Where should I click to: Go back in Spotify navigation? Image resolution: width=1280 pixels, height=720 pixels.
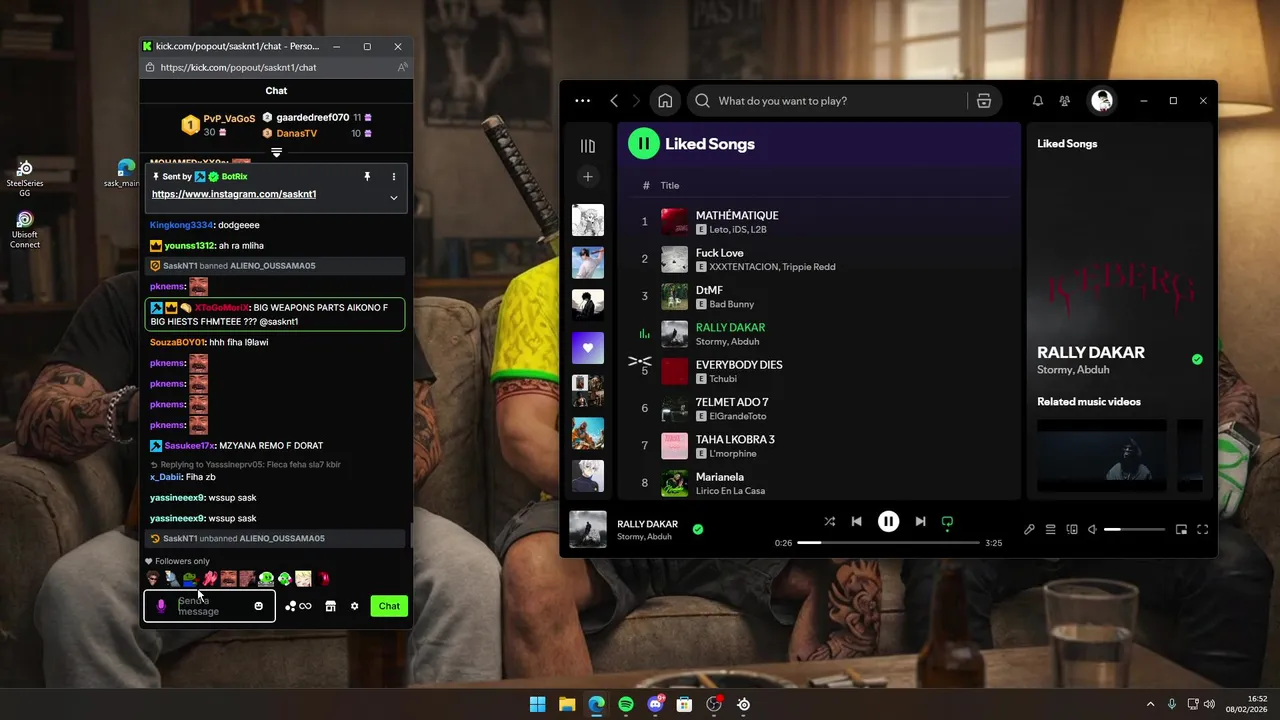[614, 101]
